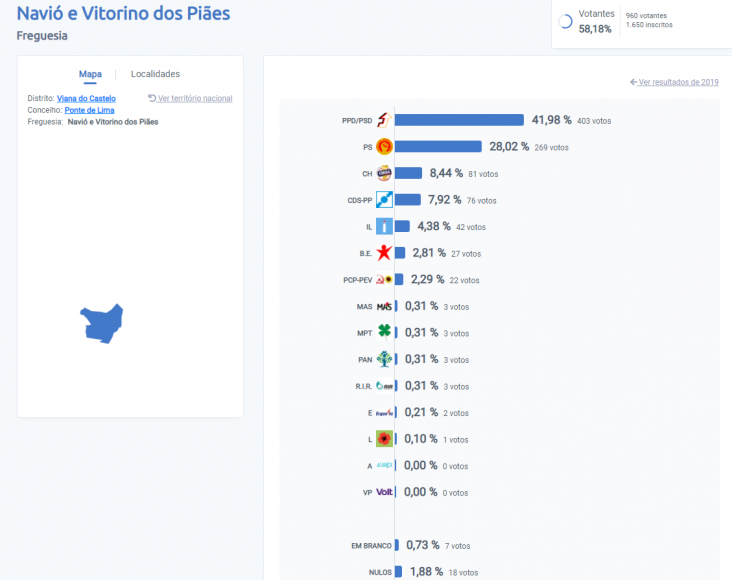Image resolution: width=732 pixels, height=580 pixels.
Task: Click the CH party logo
Action: (x=383, y=173)
